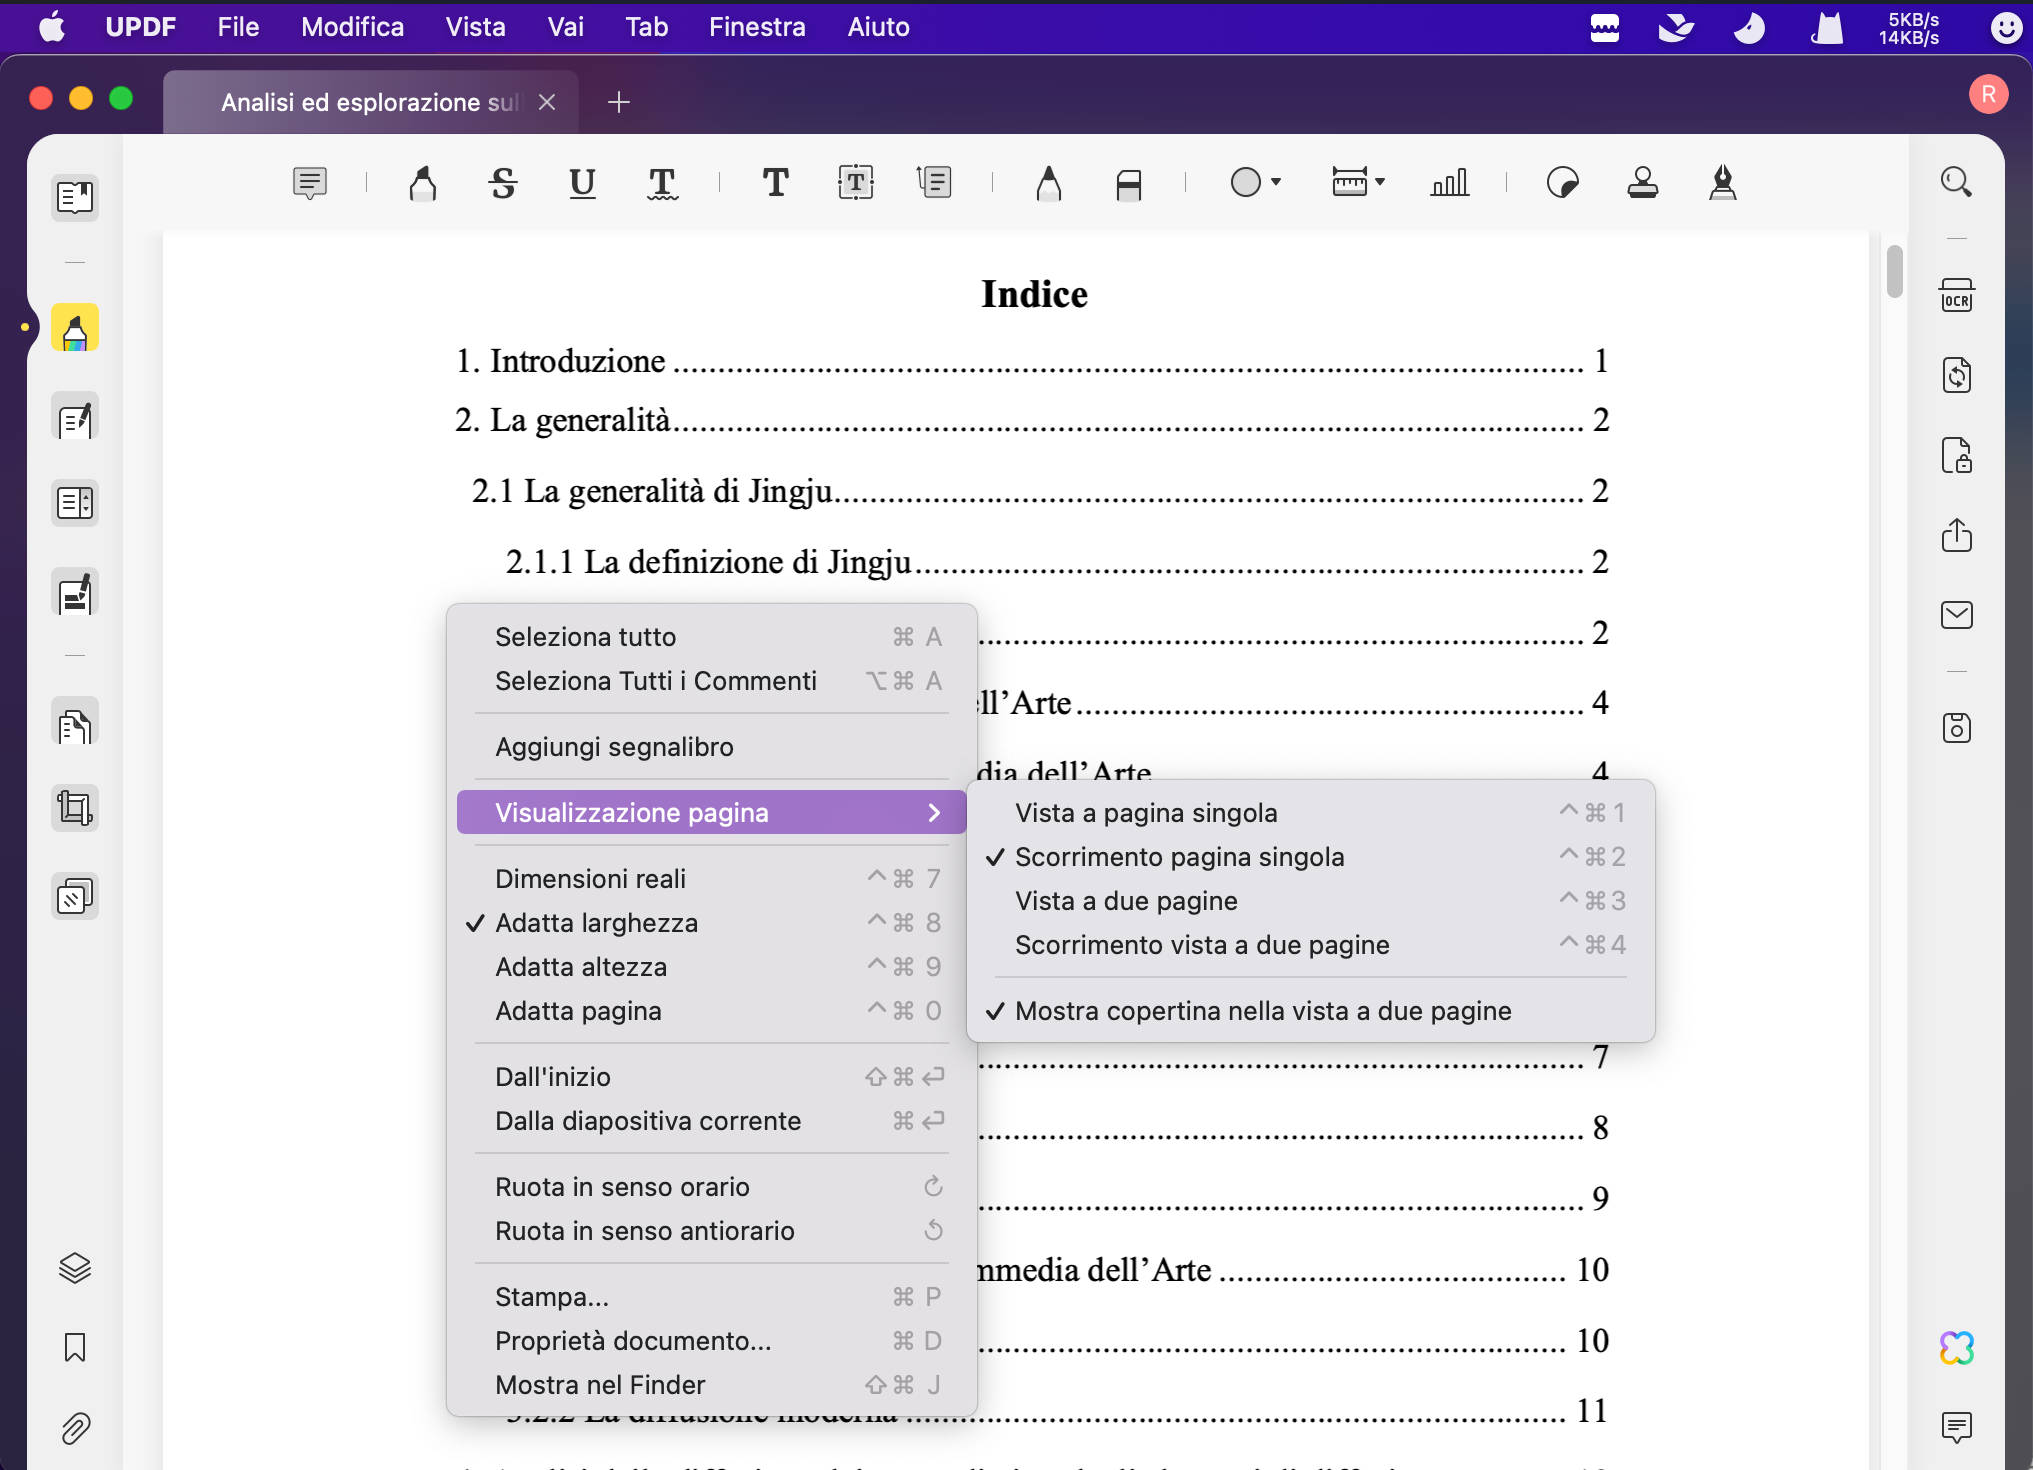The height and width of the screenshot is (1470, 2033).
Task: Open the Protect PDF lock icon
Action: (x=1957, y=456)
